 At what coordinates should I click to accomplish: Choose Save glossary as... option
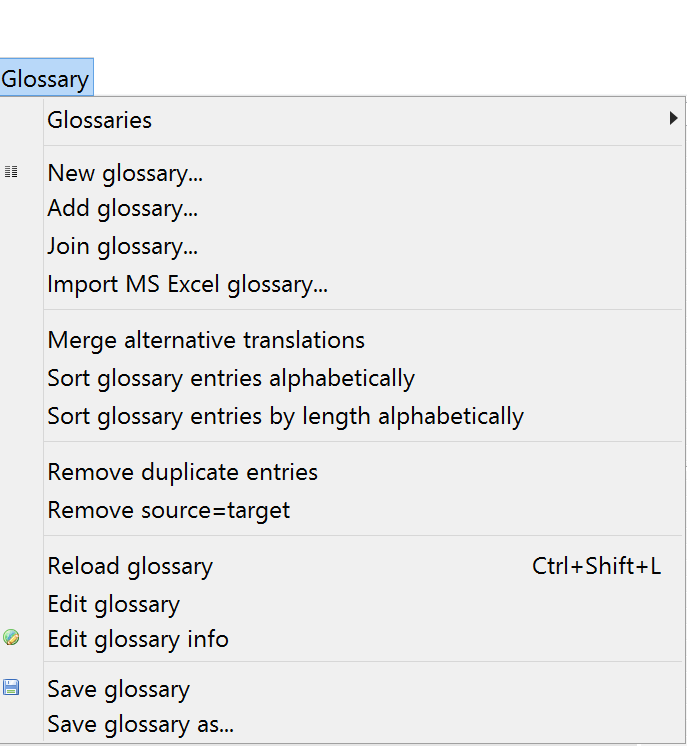click(x=140, y=725)
